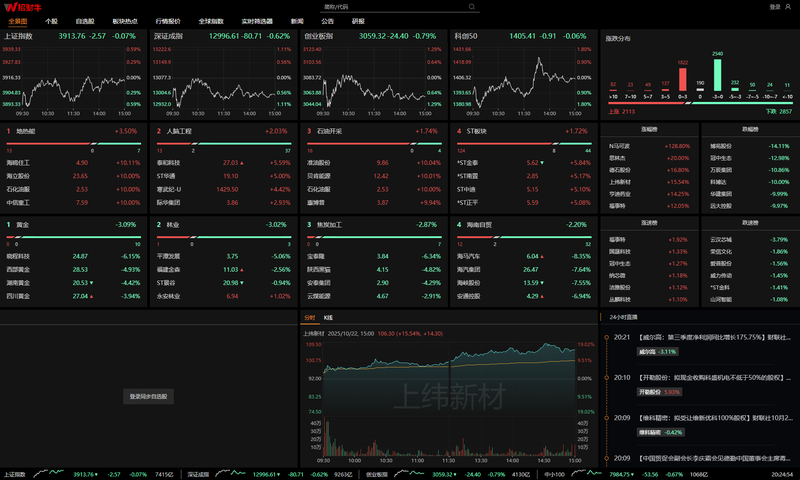
Task: Open sector ST板块 heading
Action: [x=477, y=131]
